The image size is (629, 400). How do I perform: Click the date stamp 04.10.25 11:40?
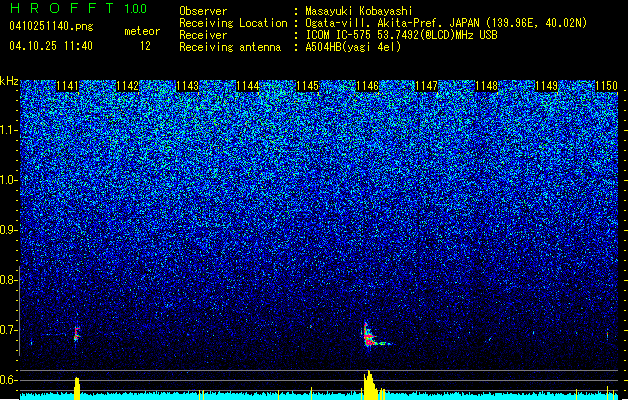[51, 46]
